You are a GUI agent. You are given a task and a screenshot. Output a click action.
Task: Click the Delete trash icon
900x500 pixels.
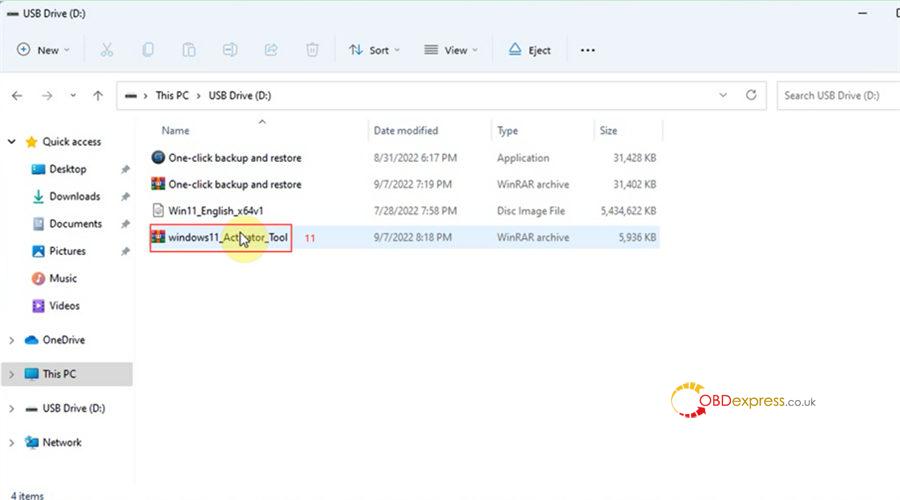coord(312,50)
